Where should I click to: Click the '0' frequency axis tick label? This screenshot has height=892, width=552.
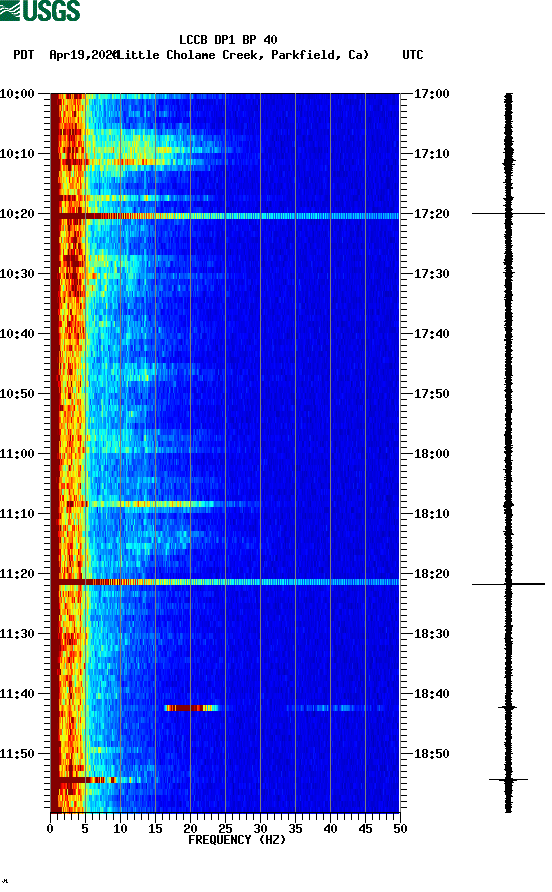pyautogui.click(x=50, y=829)
